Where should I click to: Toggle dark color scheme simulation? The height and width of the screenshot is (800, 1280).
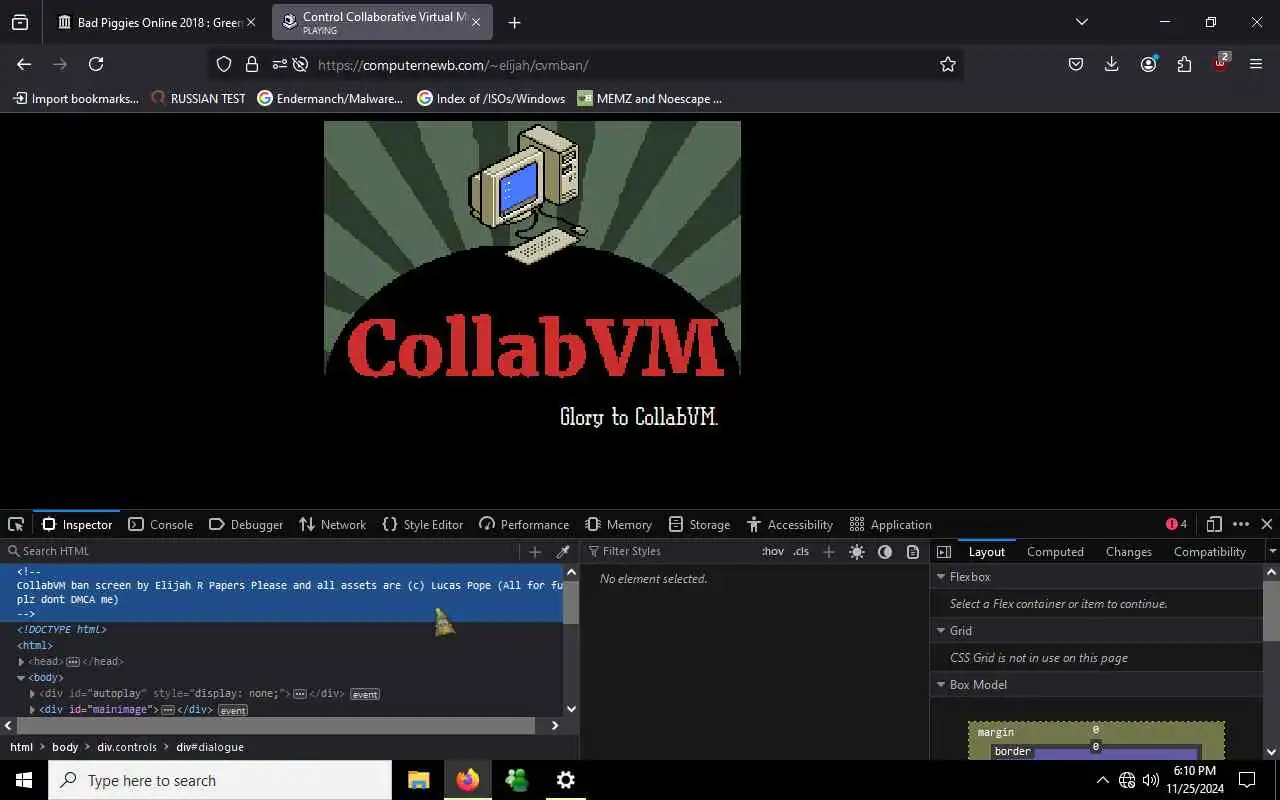click(x=885, y=551)
